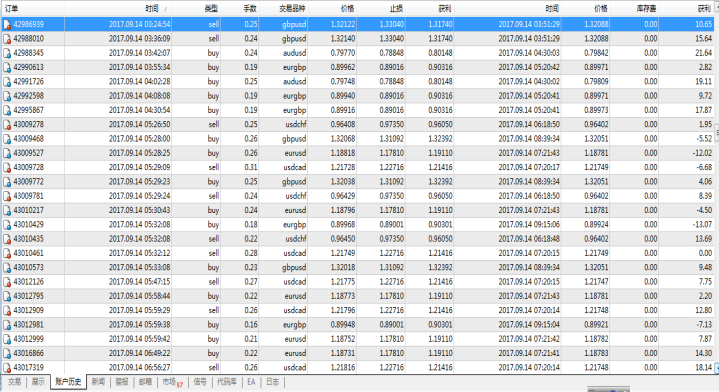
Task: Click open time 2017.09.14 03:42:07
Action: pyautogui.click(x=139, y=53)
